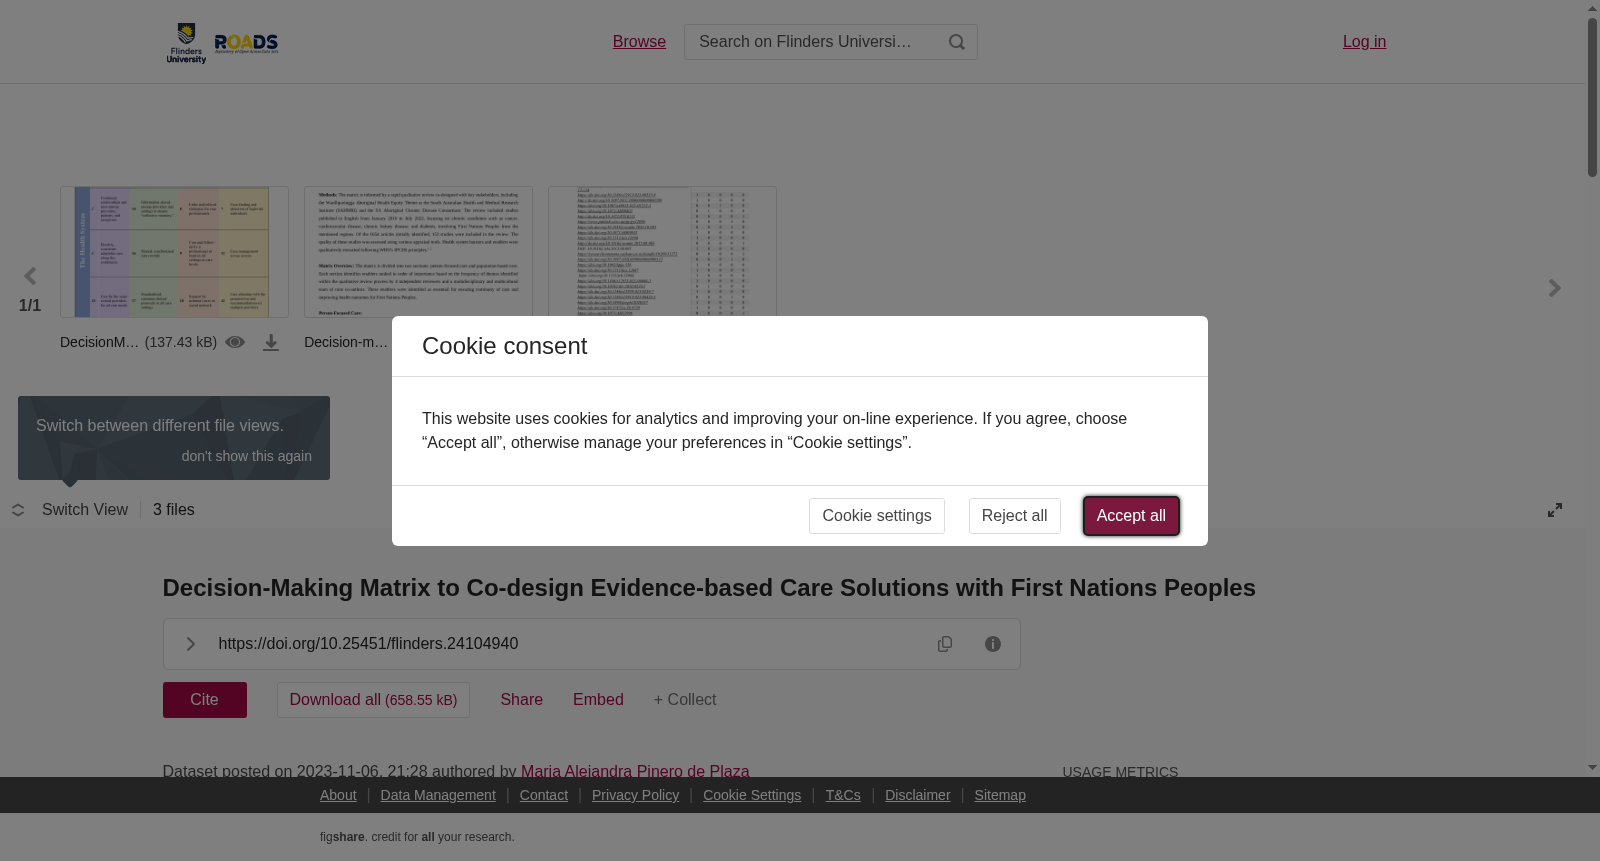Accept all cookies
This screenshot has width=1600, height=861.
[x=1131, y=516]
